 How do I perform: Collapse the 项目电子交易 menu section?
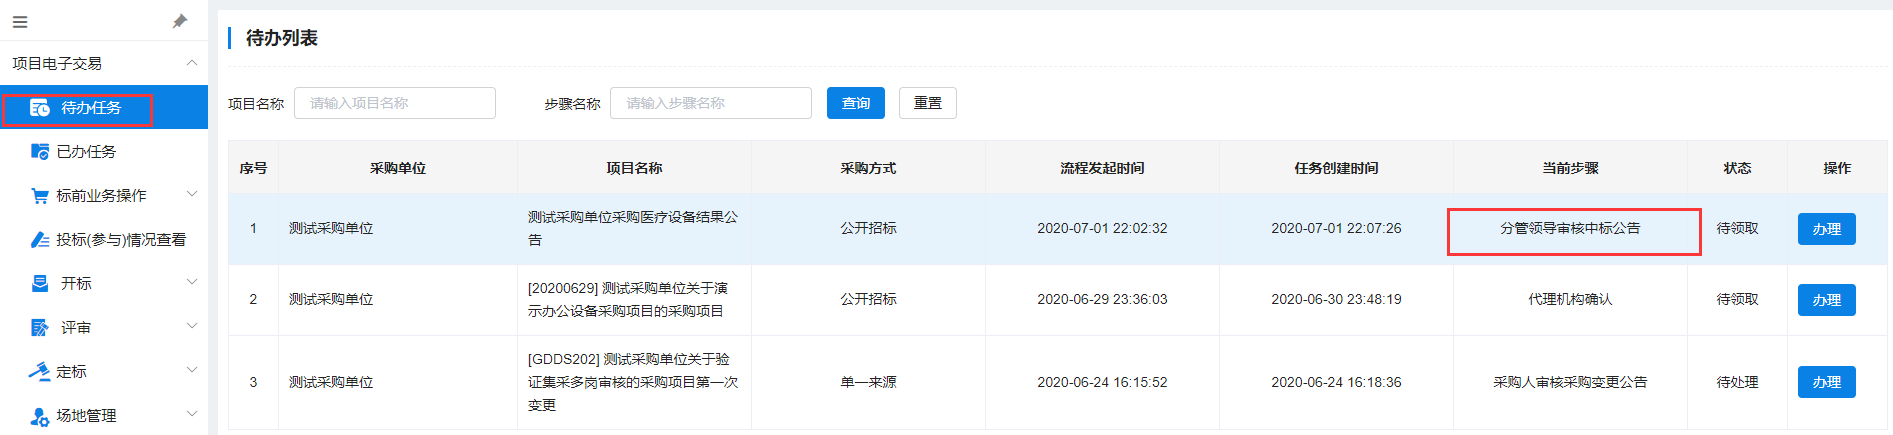point(192,63)
